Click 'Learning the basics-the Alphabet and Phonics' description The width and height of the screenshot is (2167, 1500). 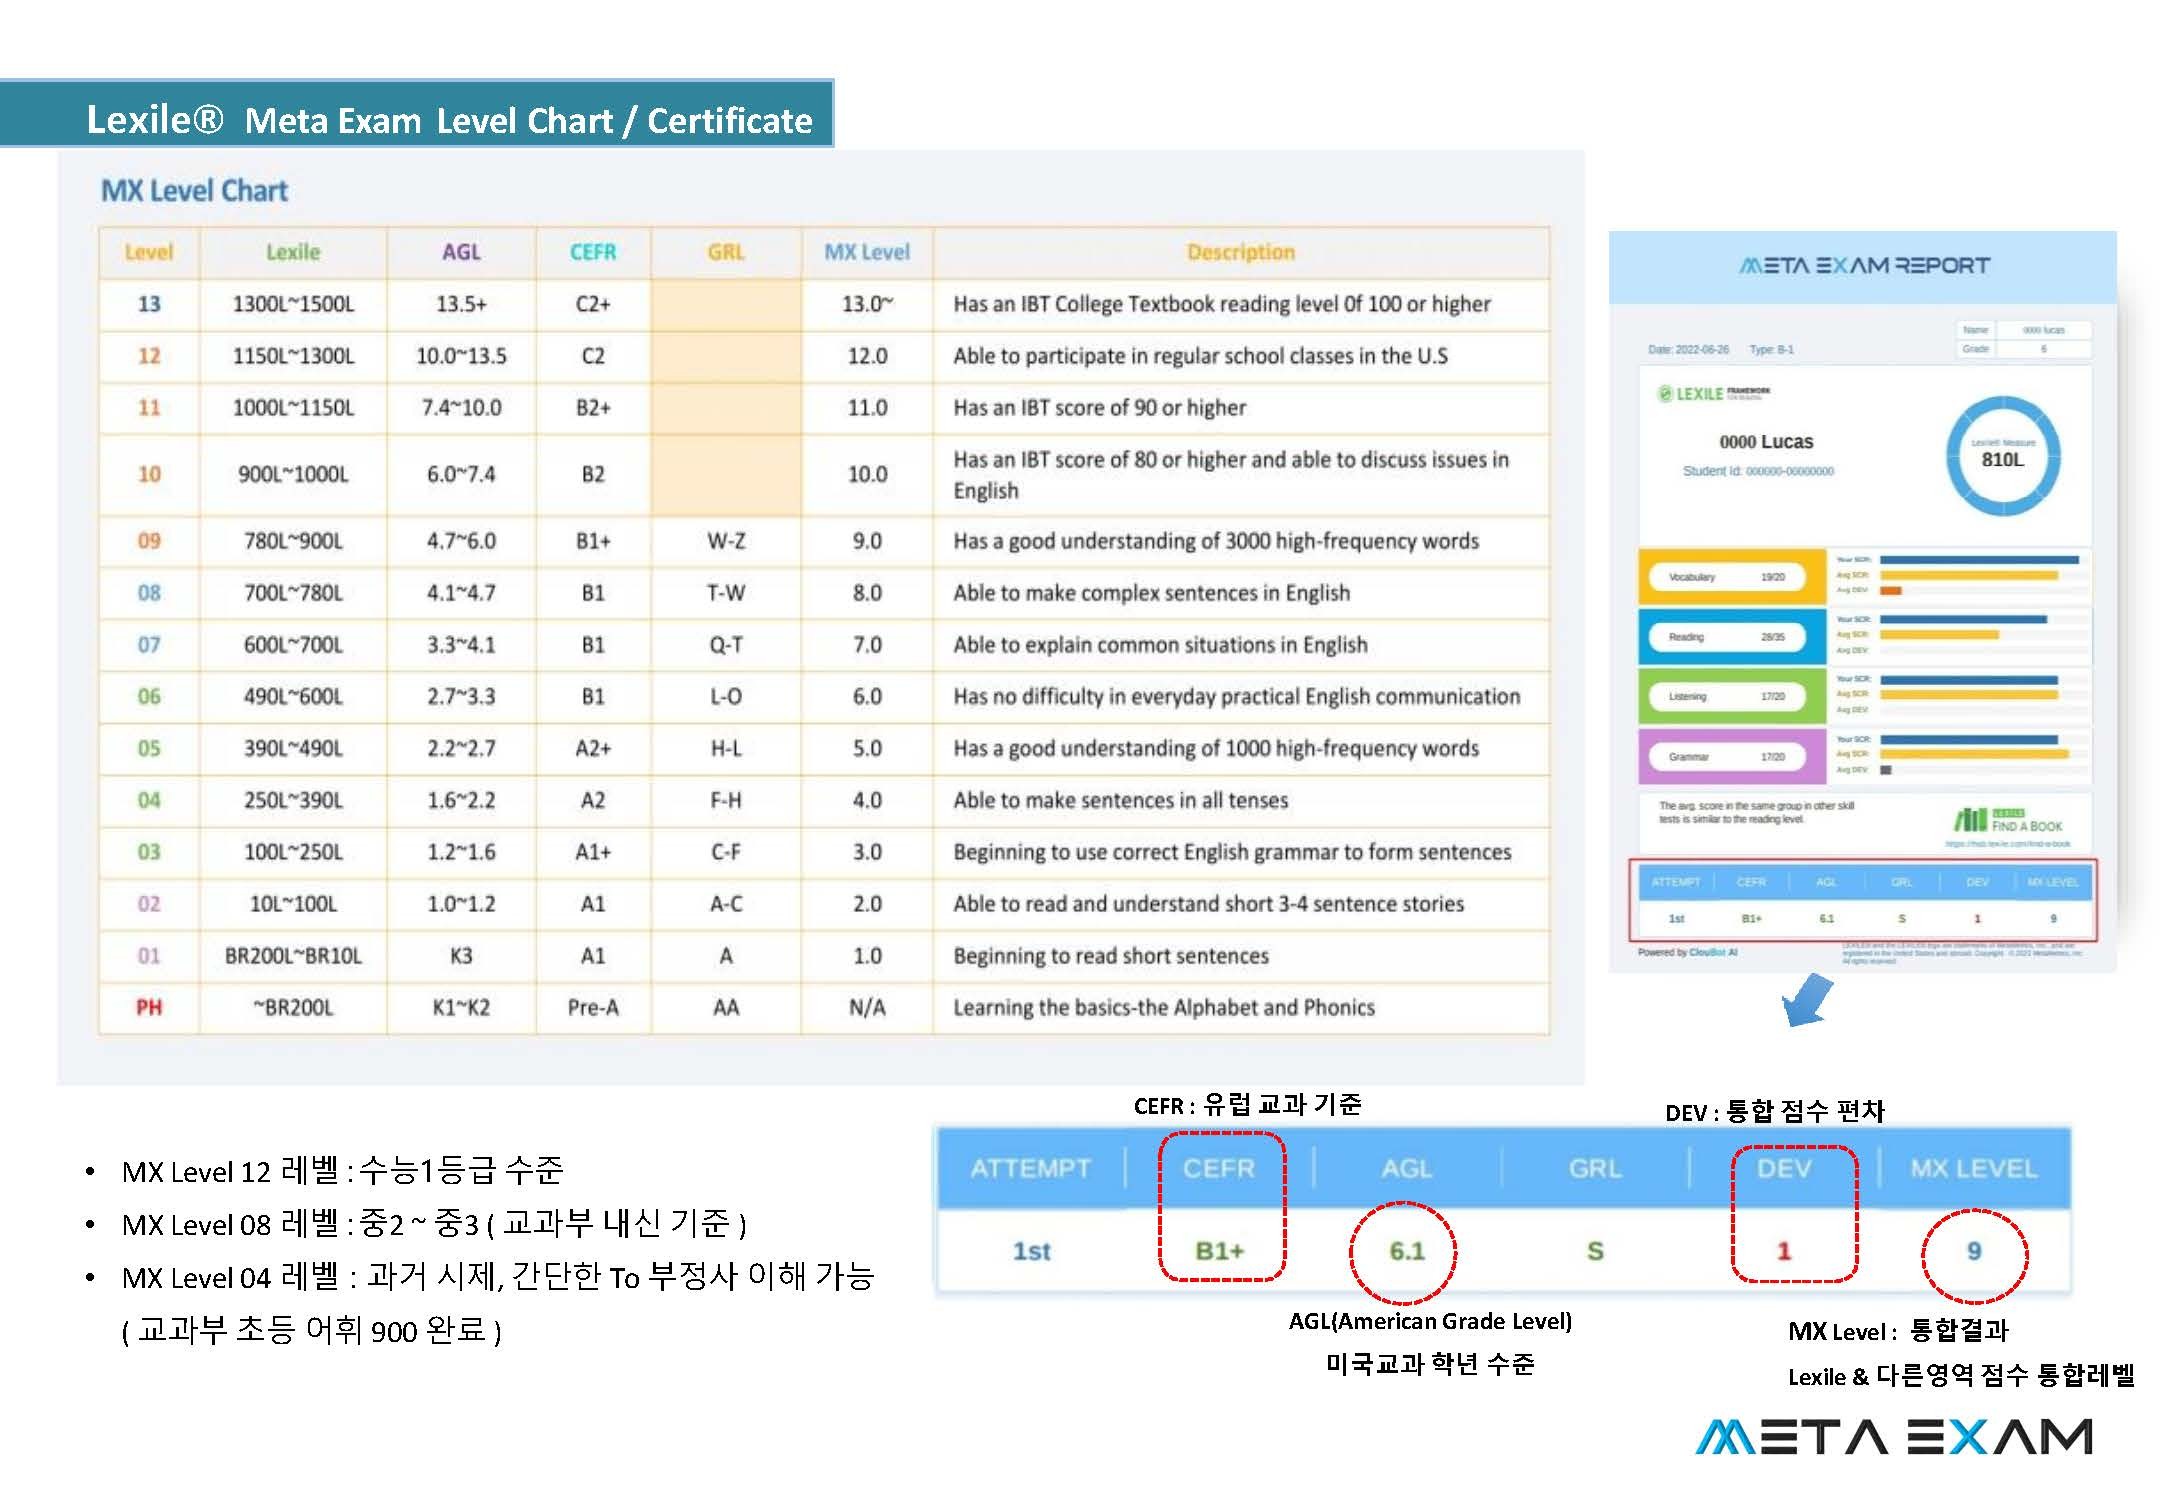1164,1008
